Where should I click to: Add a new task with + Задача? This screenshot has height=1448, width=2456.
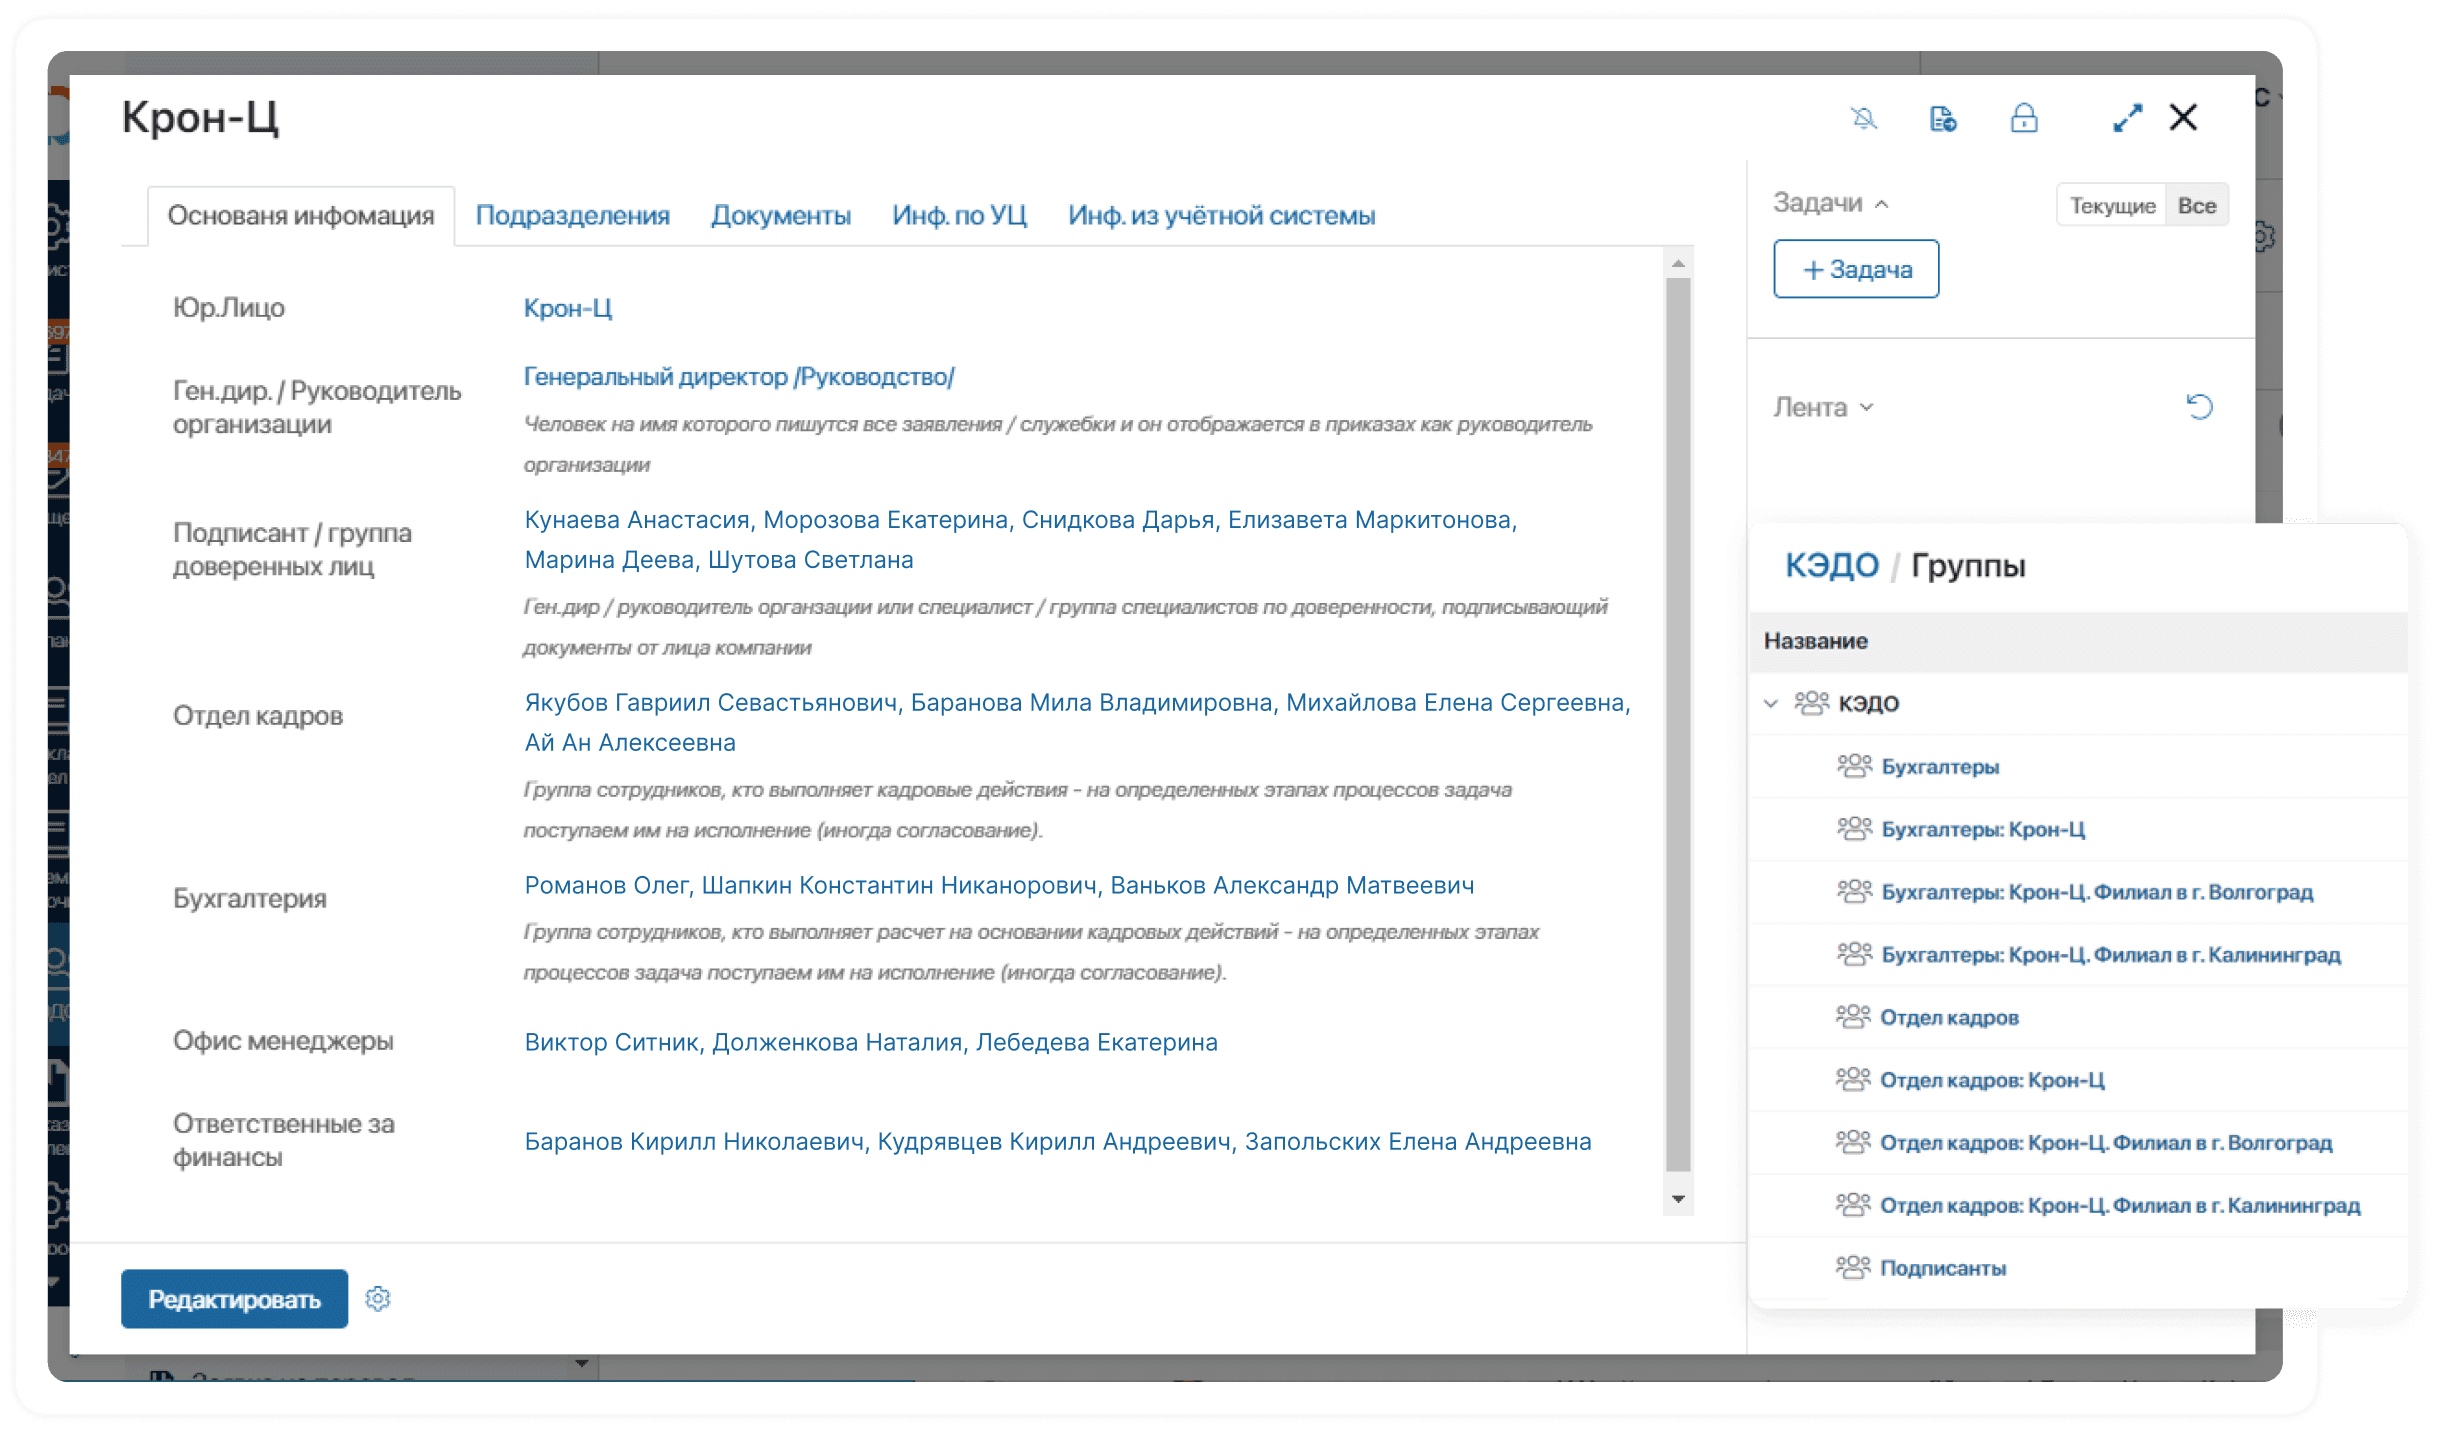1856,269
